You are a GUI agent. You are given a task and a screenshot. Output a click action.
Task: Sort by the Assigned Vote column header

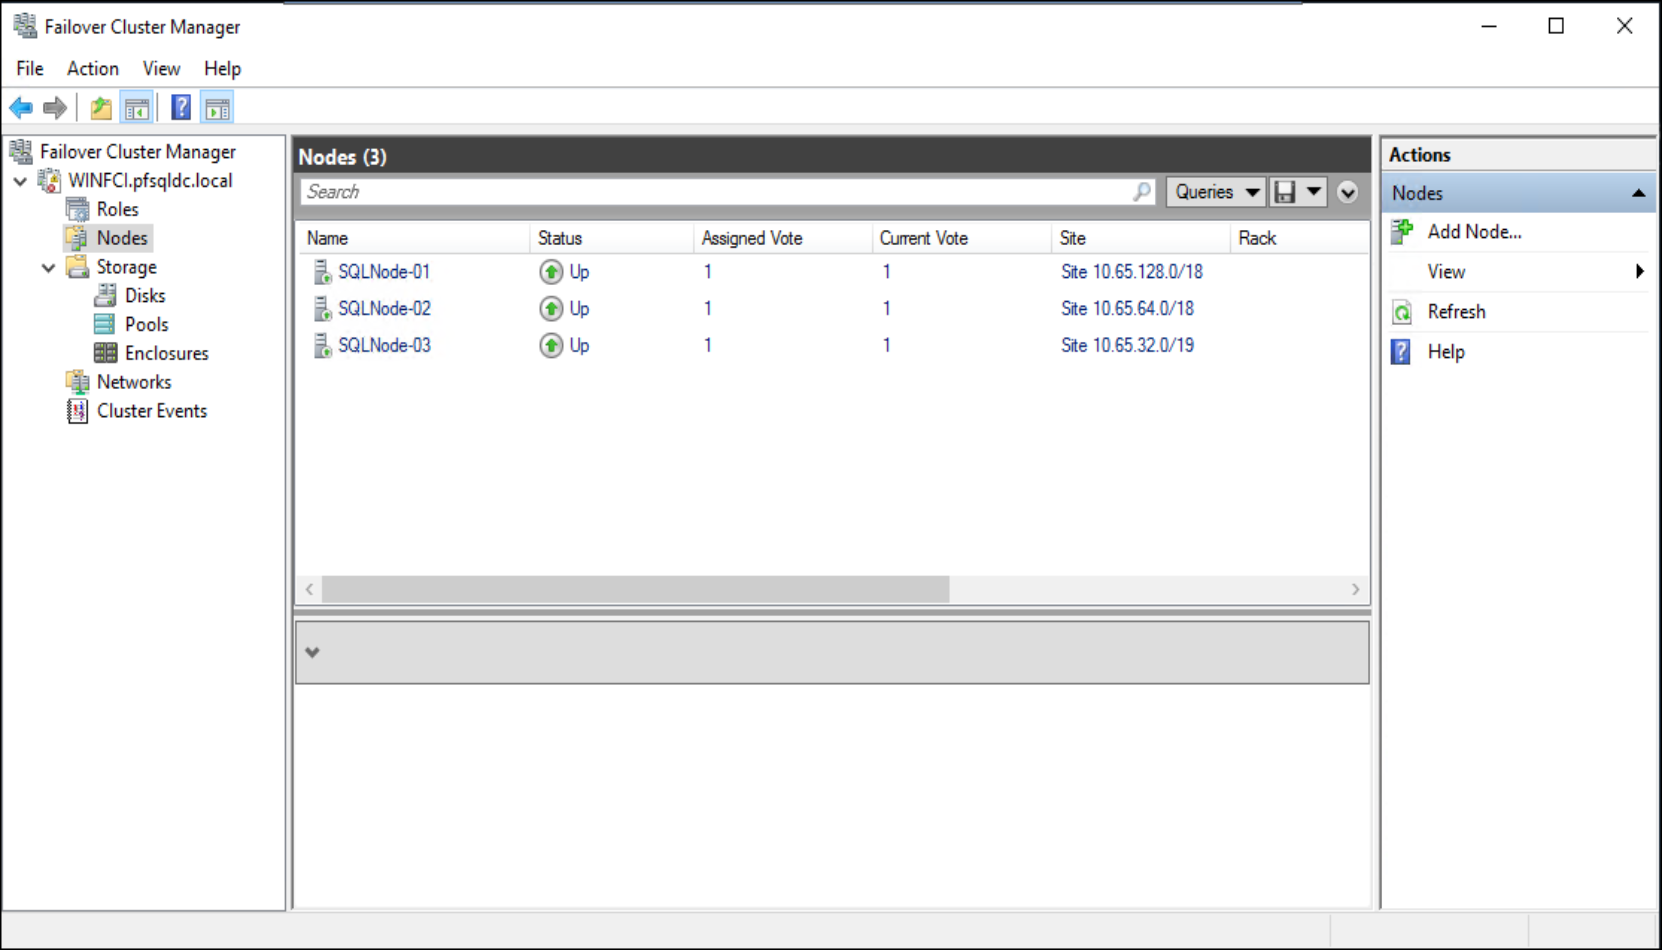pos(782,239)
